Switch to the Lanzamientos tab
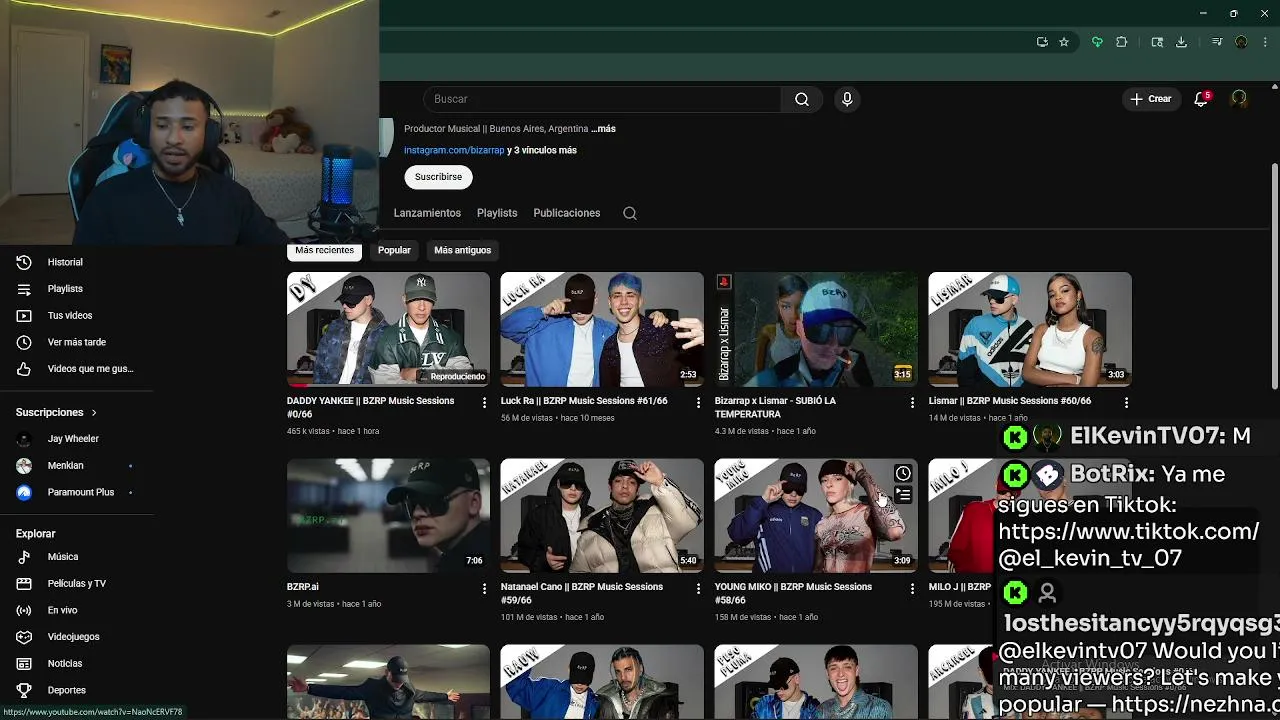Image resolution: width=1280 pixels, height=720 pixels. pyautogui.click(x=427, y=213)
